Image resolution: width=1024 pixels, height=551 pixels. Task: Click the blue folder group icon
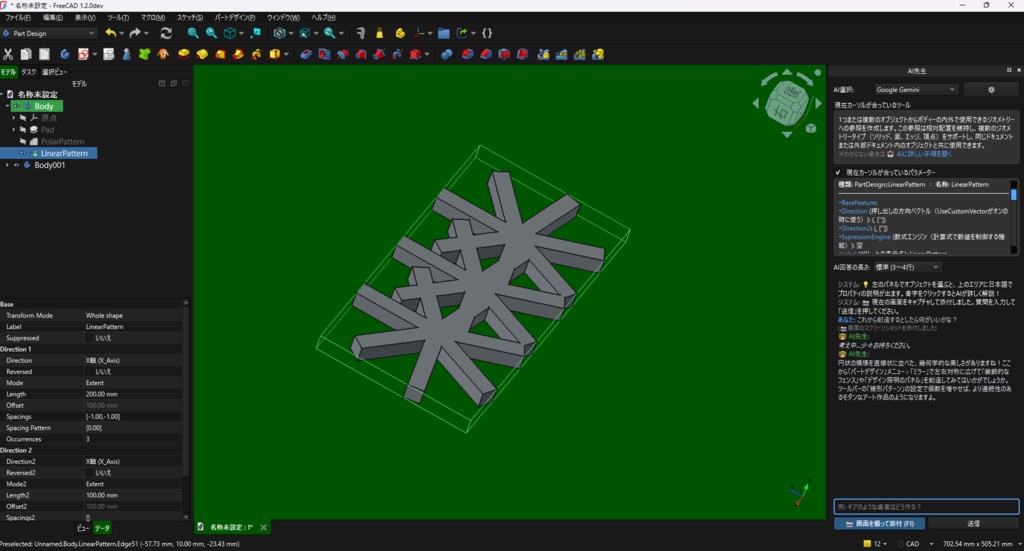point(443,33)
